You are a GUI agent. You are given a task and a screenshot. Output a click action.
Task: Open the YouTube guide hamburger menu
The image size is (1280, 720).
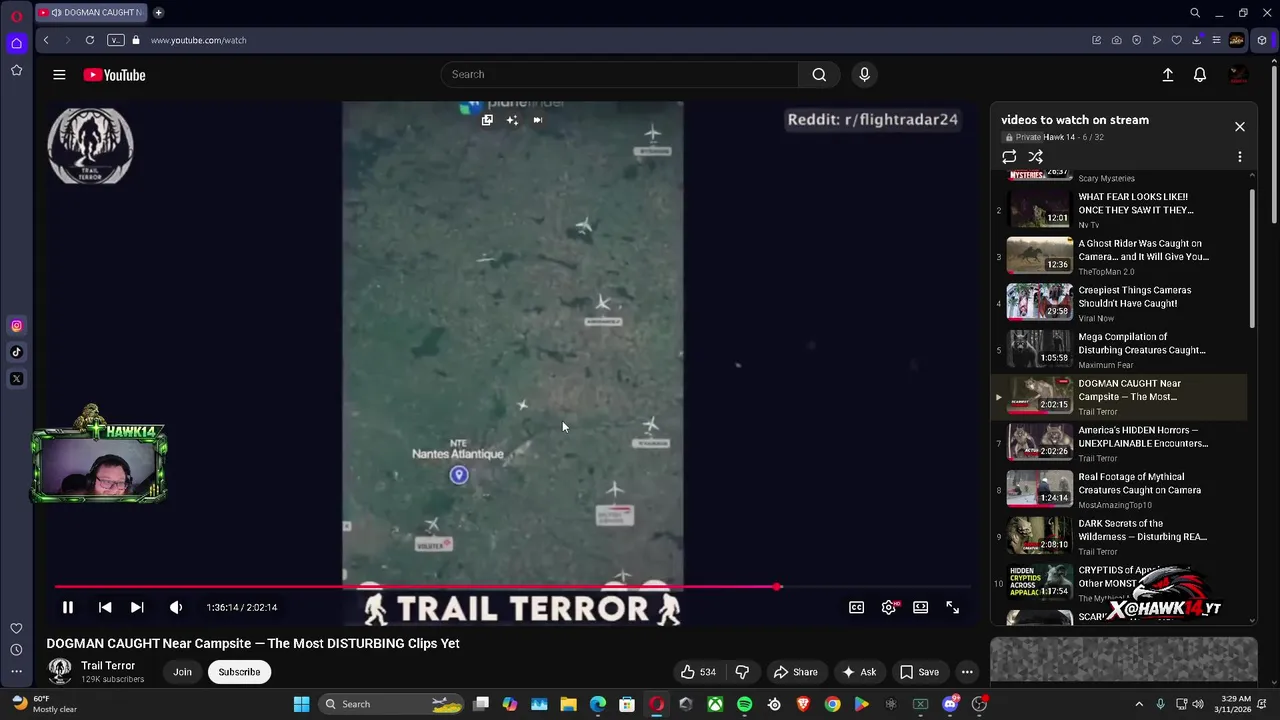click(x=59, y=75)
